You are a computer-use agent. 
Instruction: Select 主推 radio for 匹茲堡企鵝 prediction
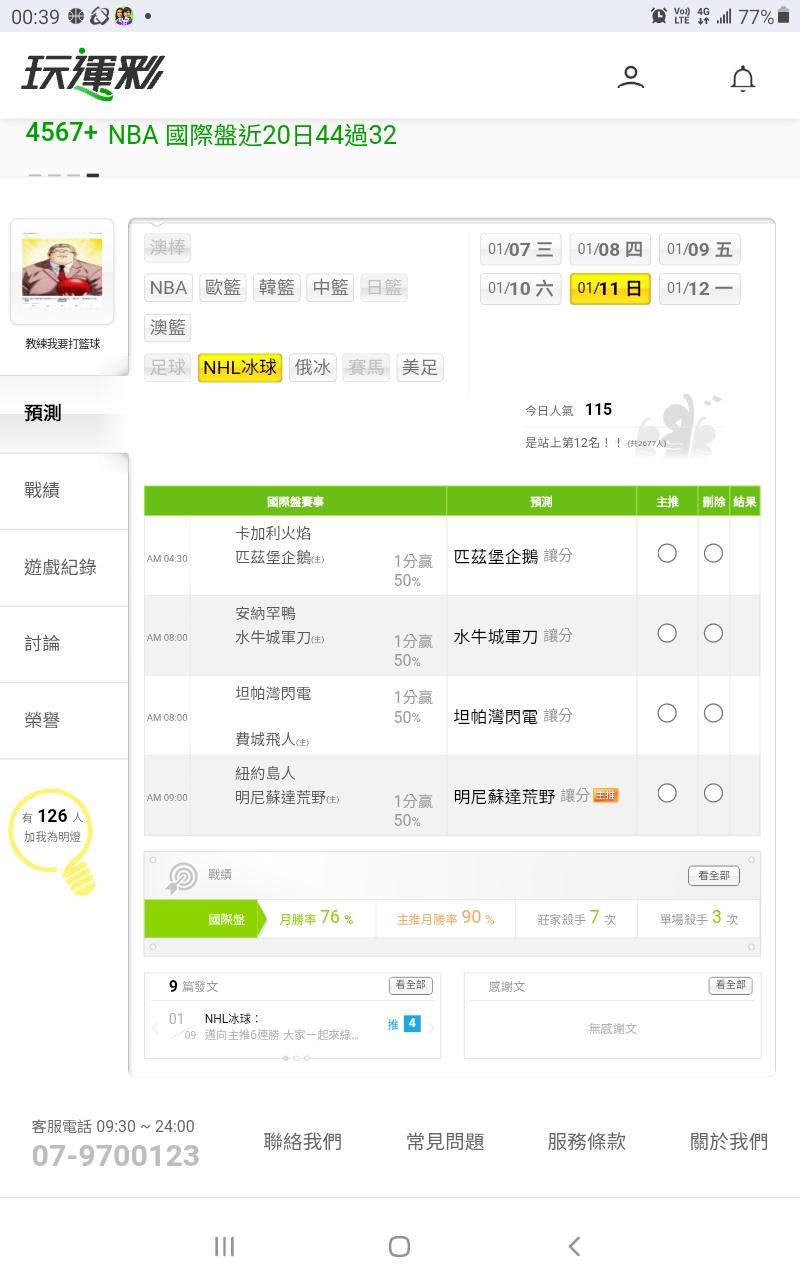667,553
